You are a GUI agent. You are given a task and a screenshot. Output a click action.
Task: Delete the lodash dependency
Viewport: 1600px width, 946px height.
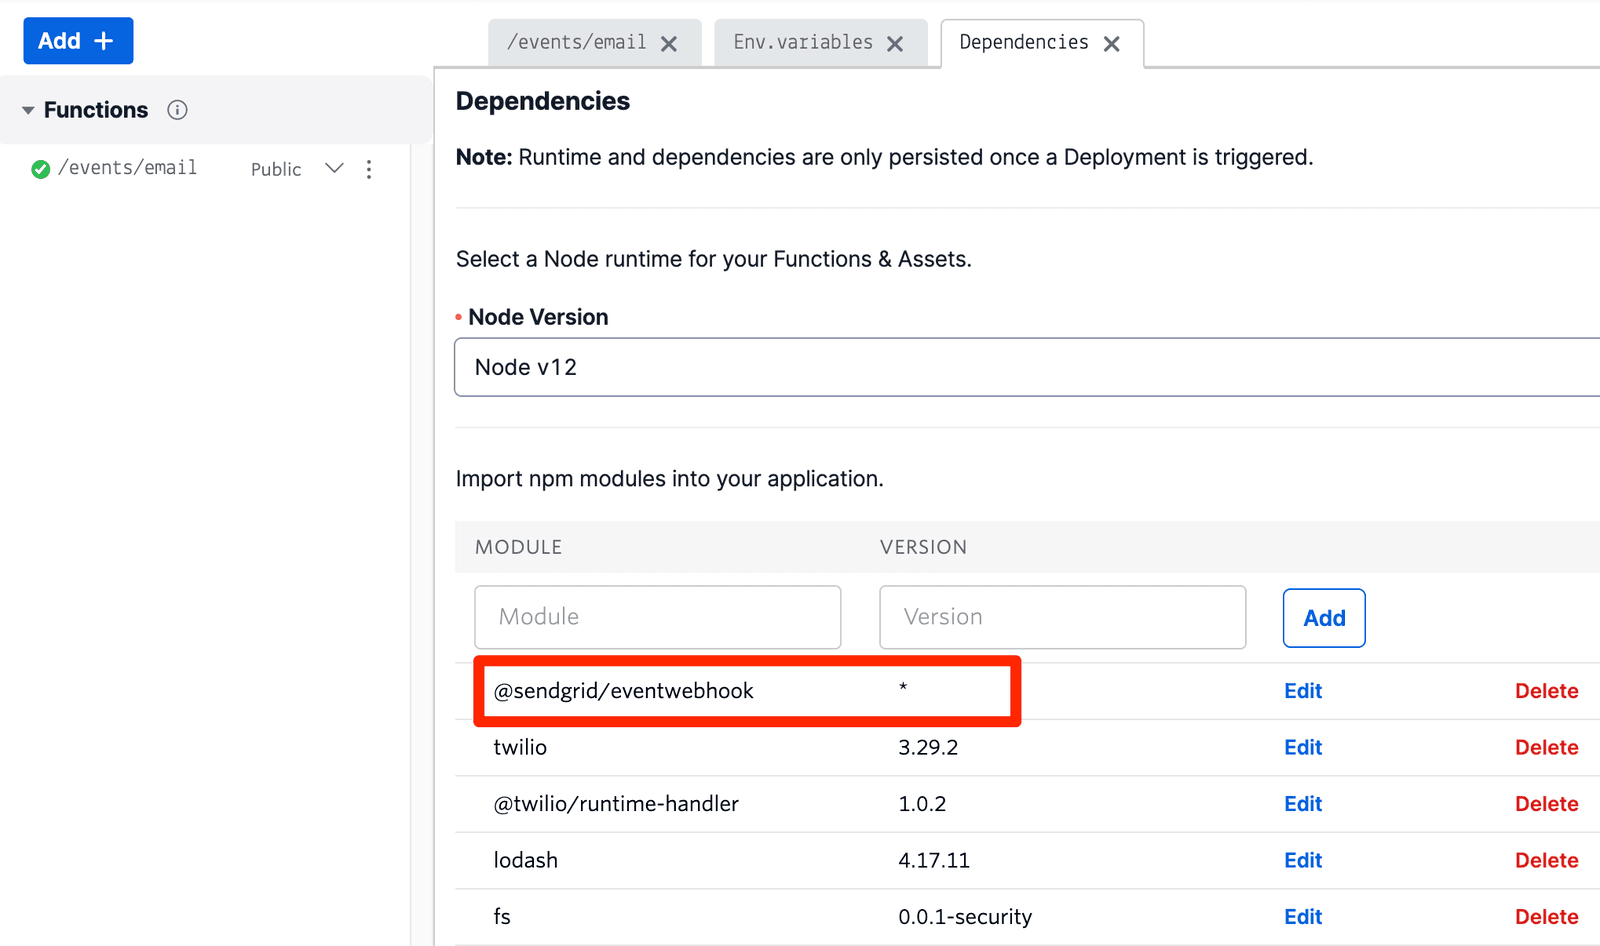coord(1546,860)
